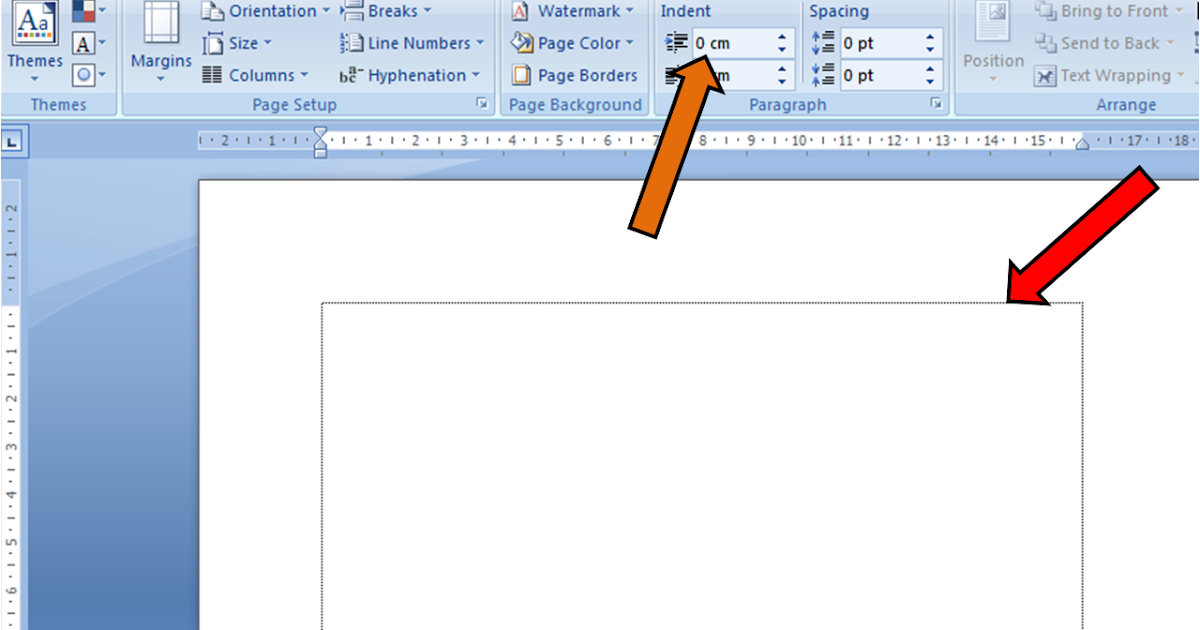Image resolution: width=1200 pixels, height=630 pixels.
Task: Click the tab stop selector beside the ruler
Action: [x=12, y=143]
